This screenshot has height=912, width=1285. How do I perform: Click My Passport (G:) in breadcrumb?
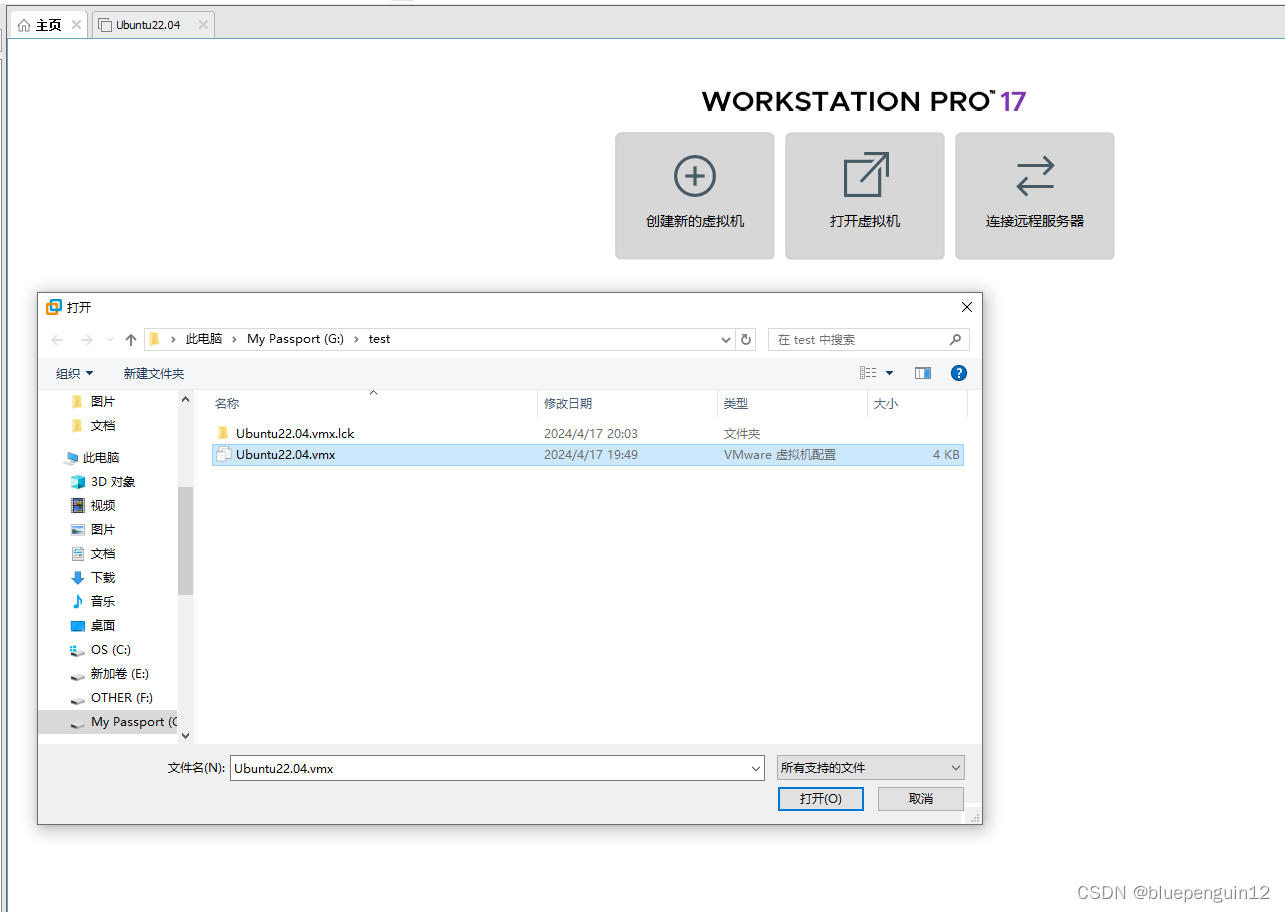click(295, 339)
